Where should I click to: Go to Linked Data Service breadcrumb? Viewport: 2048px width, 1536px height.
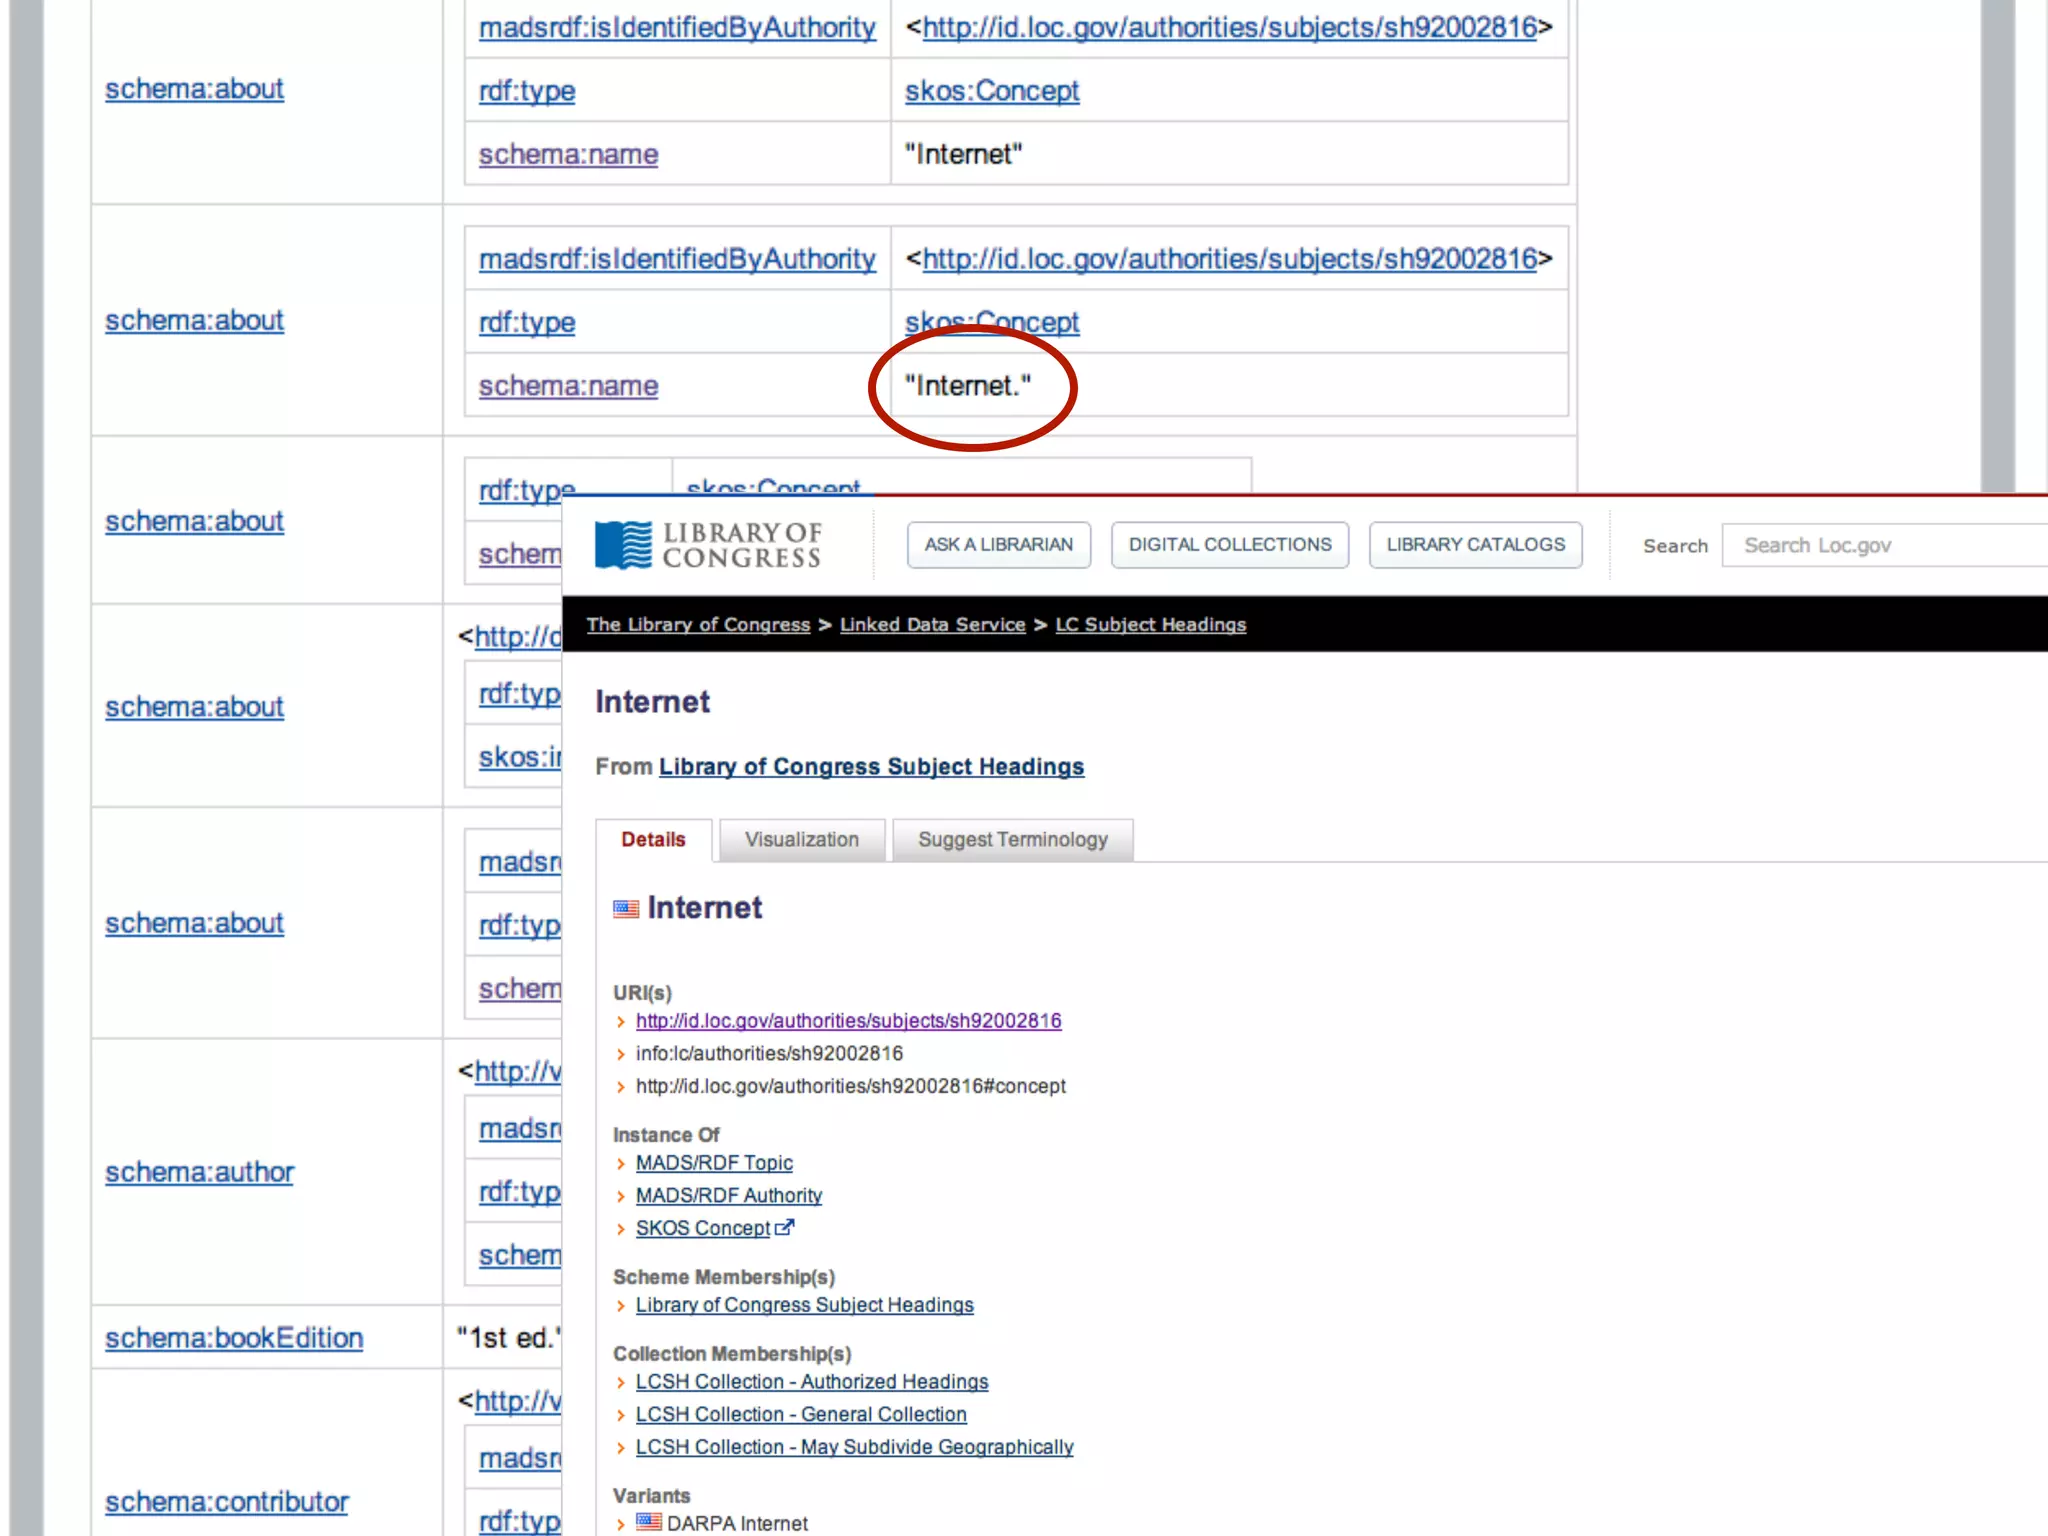pos(932,625)
